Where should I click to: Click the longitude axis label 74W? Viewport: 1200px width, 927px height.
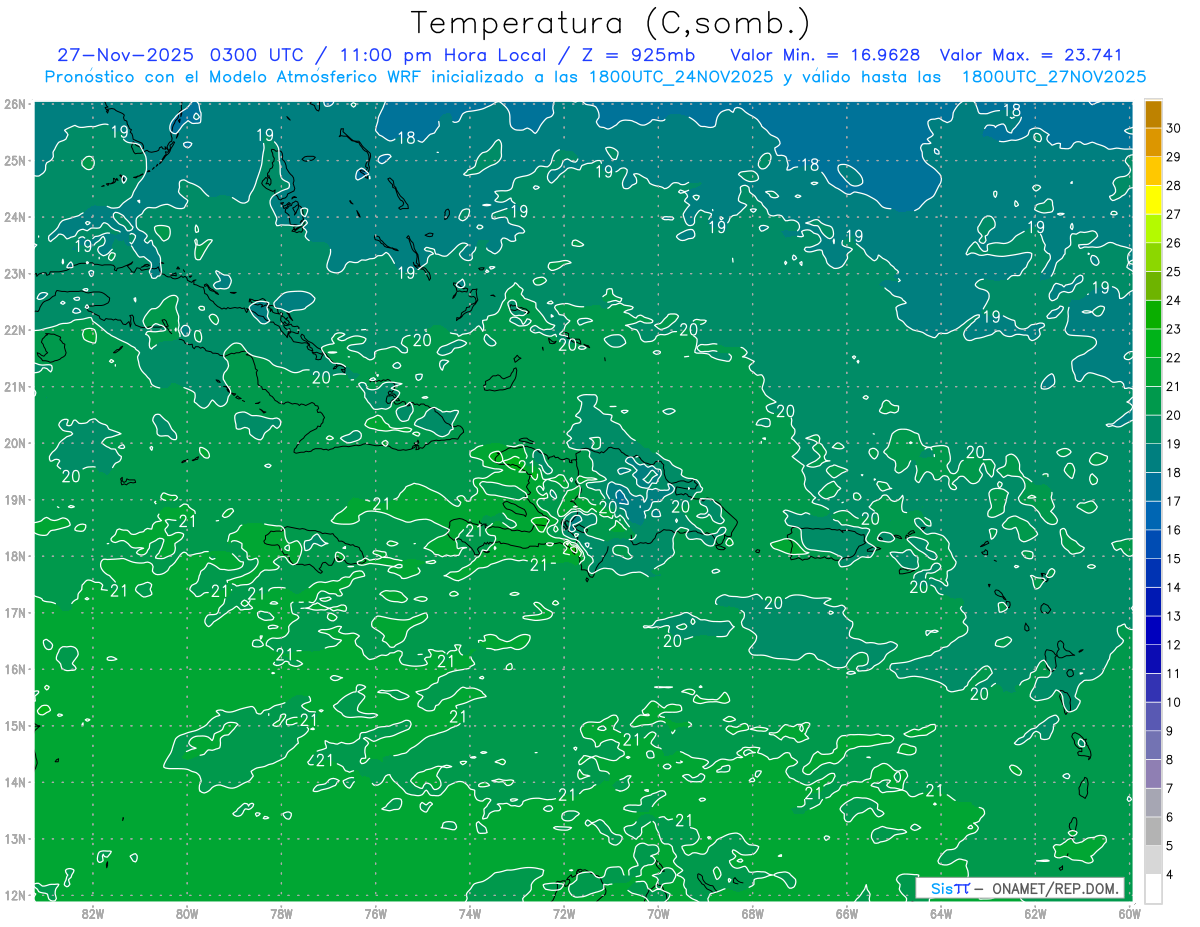tap(470, 913)
